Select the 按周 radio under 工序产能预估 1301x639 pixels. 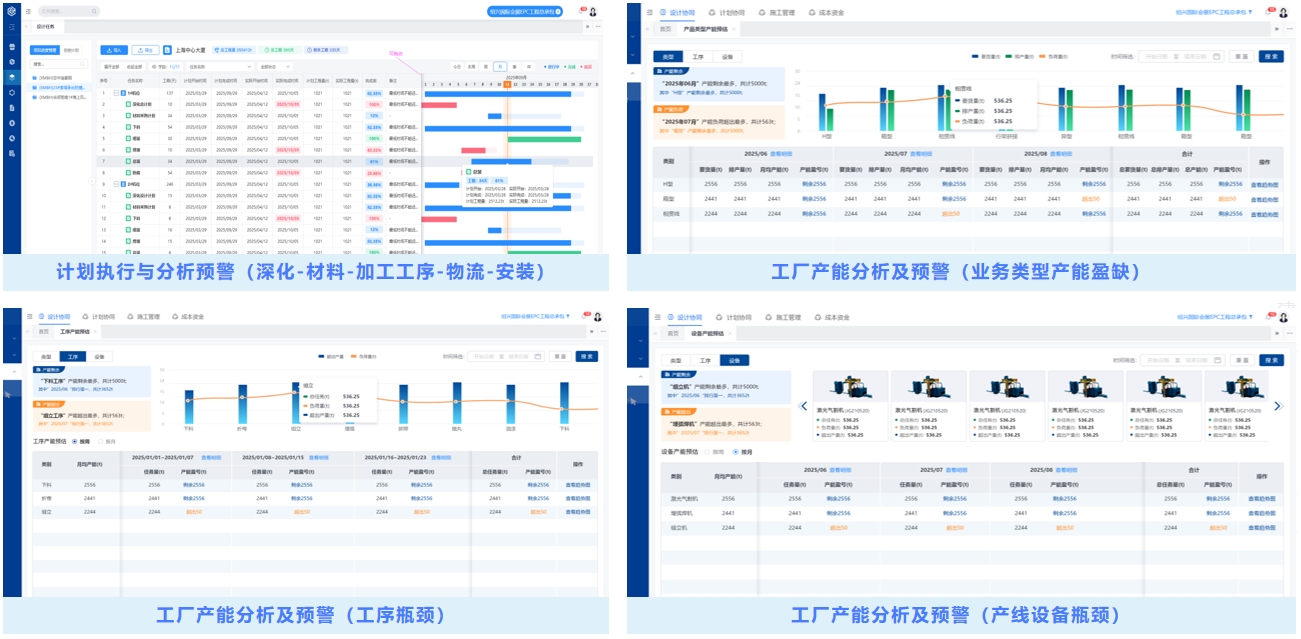(81, 440)
